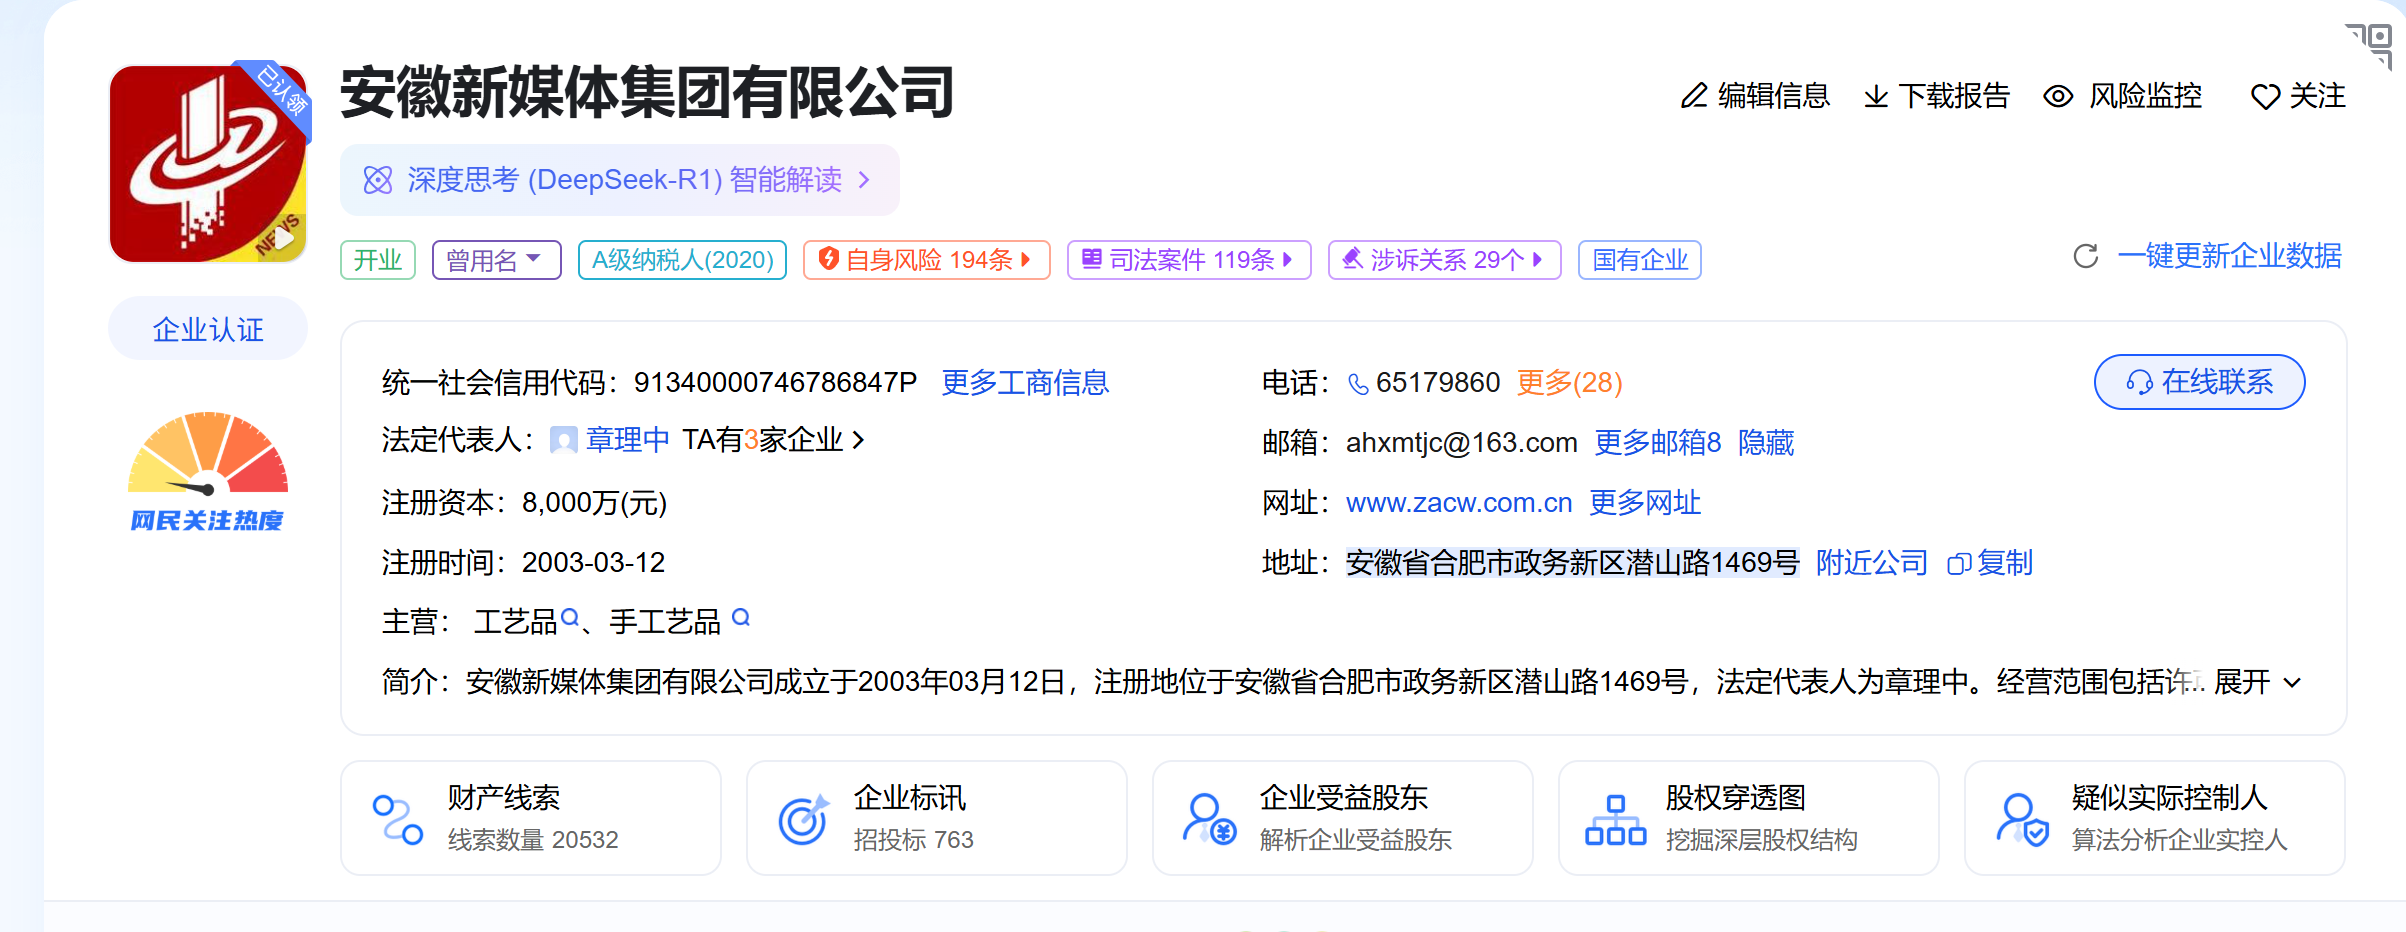Click the QR code icon in top corner
The width and height of the screenshot is (2406, 932).
(2372, 43)
